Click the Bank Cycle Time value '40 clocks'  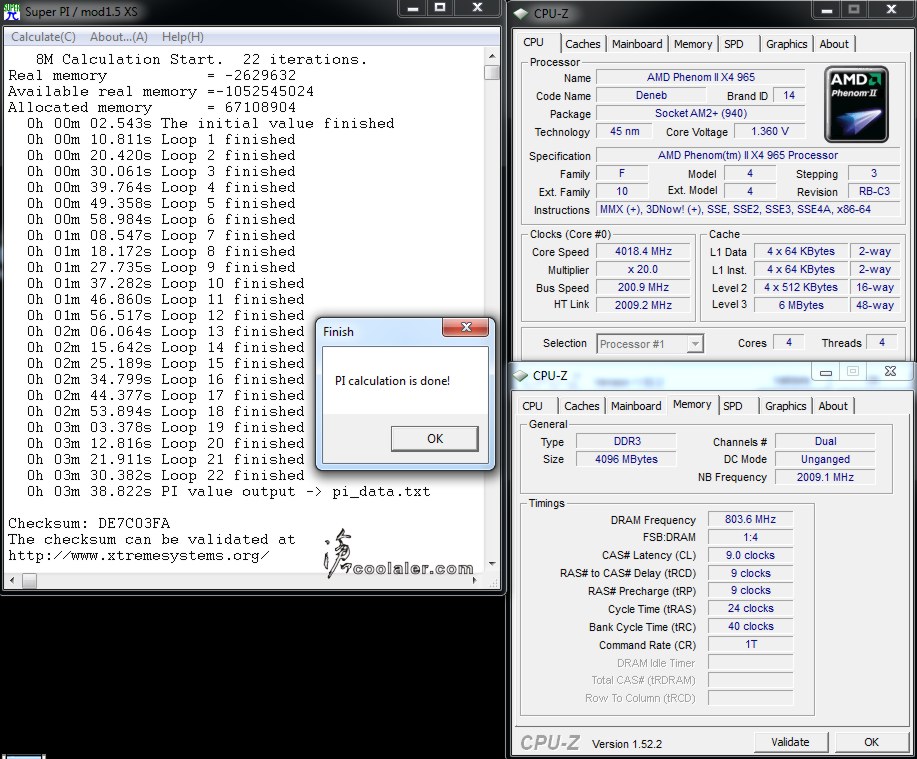point(750,626)
